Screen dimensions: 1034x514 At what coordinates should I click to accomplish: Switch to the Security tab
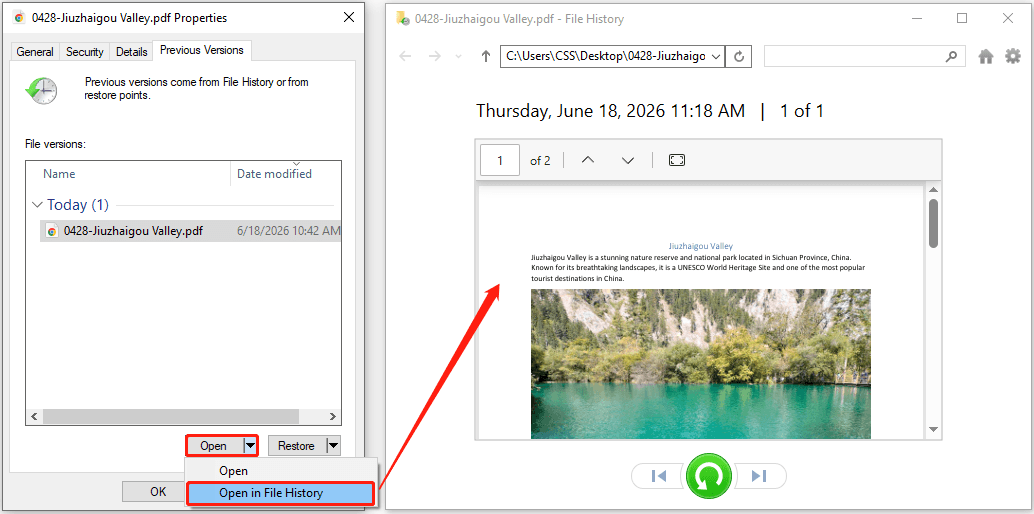(85, 51)
